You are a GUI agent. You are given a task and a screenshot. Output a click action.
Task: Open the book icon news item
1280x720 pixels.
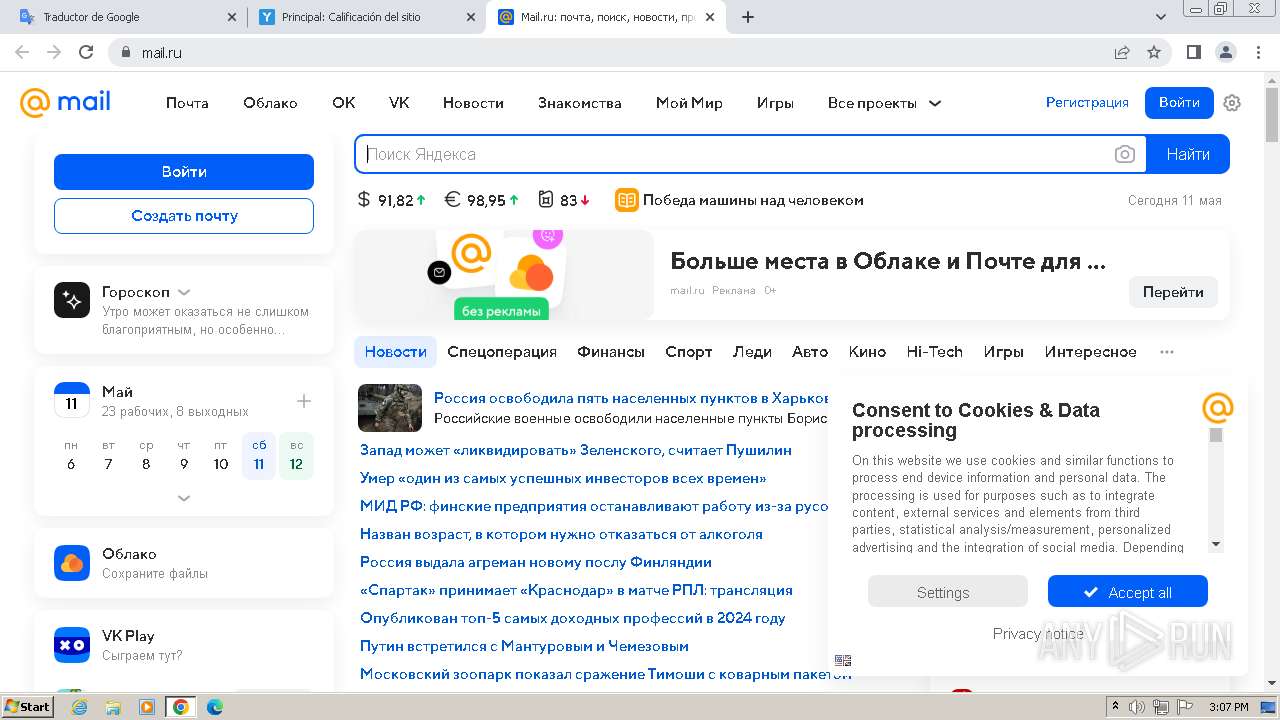pos(627,200)
